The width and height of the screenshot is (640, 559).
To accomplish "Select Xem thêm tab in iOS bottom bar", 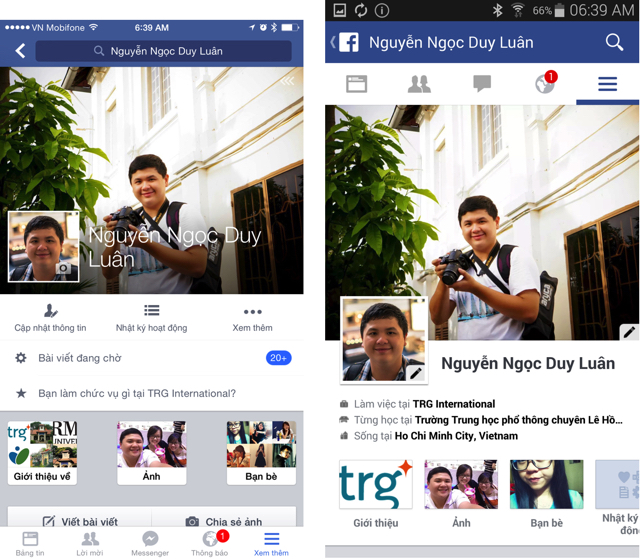I will [271, 543].
